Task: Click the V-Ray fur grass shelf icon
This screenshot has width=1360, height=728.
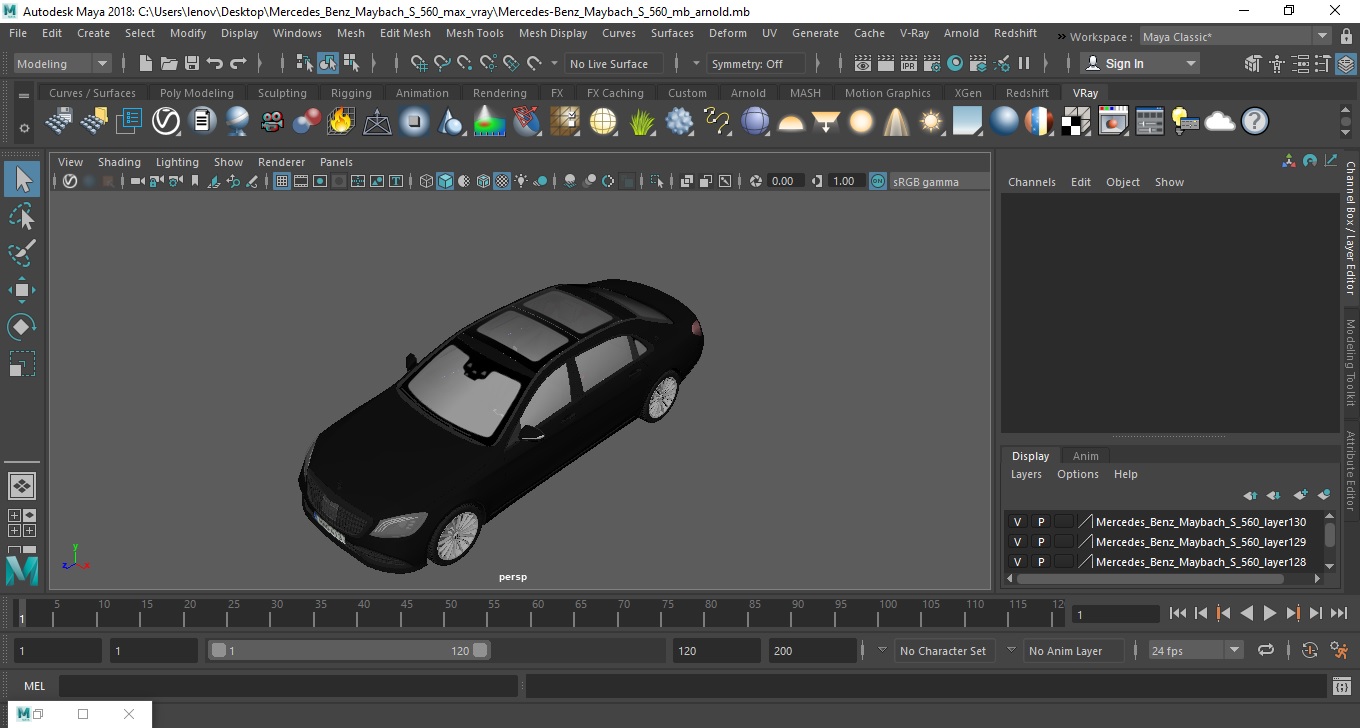Action: (x=641, y=122)
